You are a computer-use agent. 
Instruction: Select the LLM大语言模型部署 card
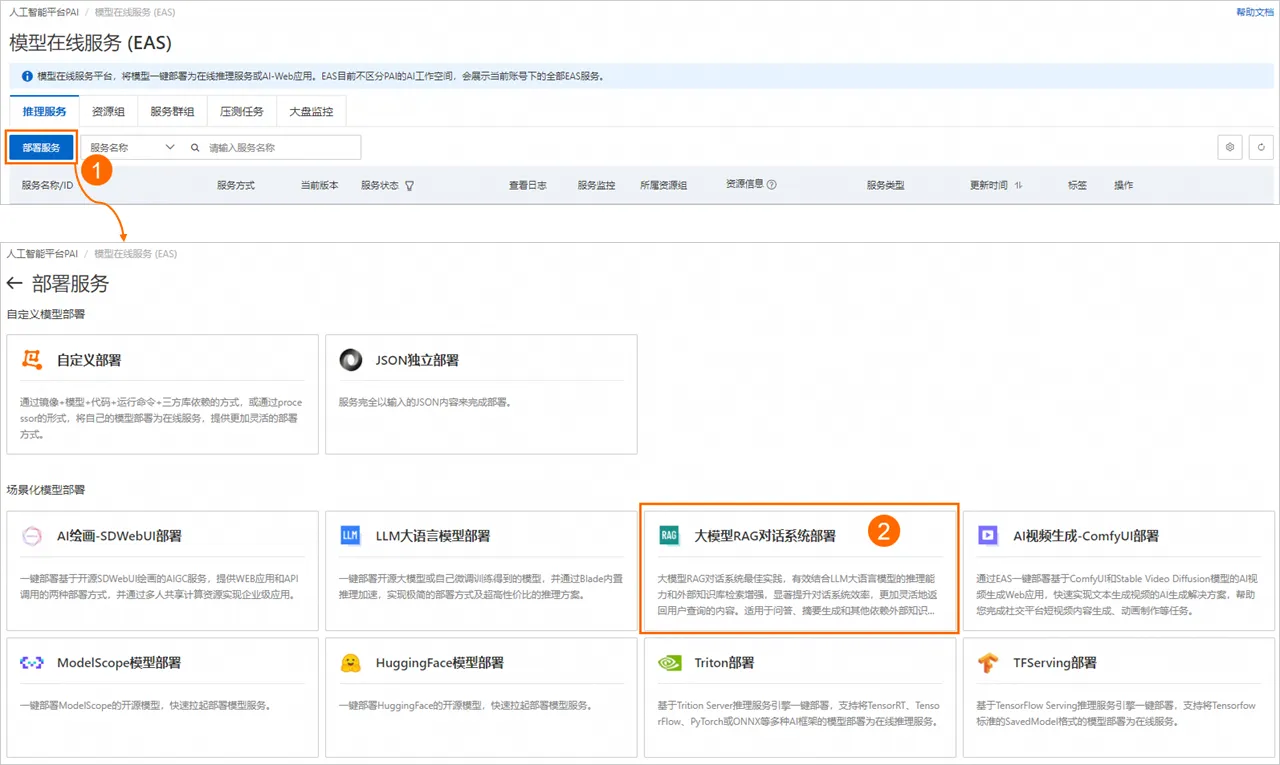tap(477, 570)
